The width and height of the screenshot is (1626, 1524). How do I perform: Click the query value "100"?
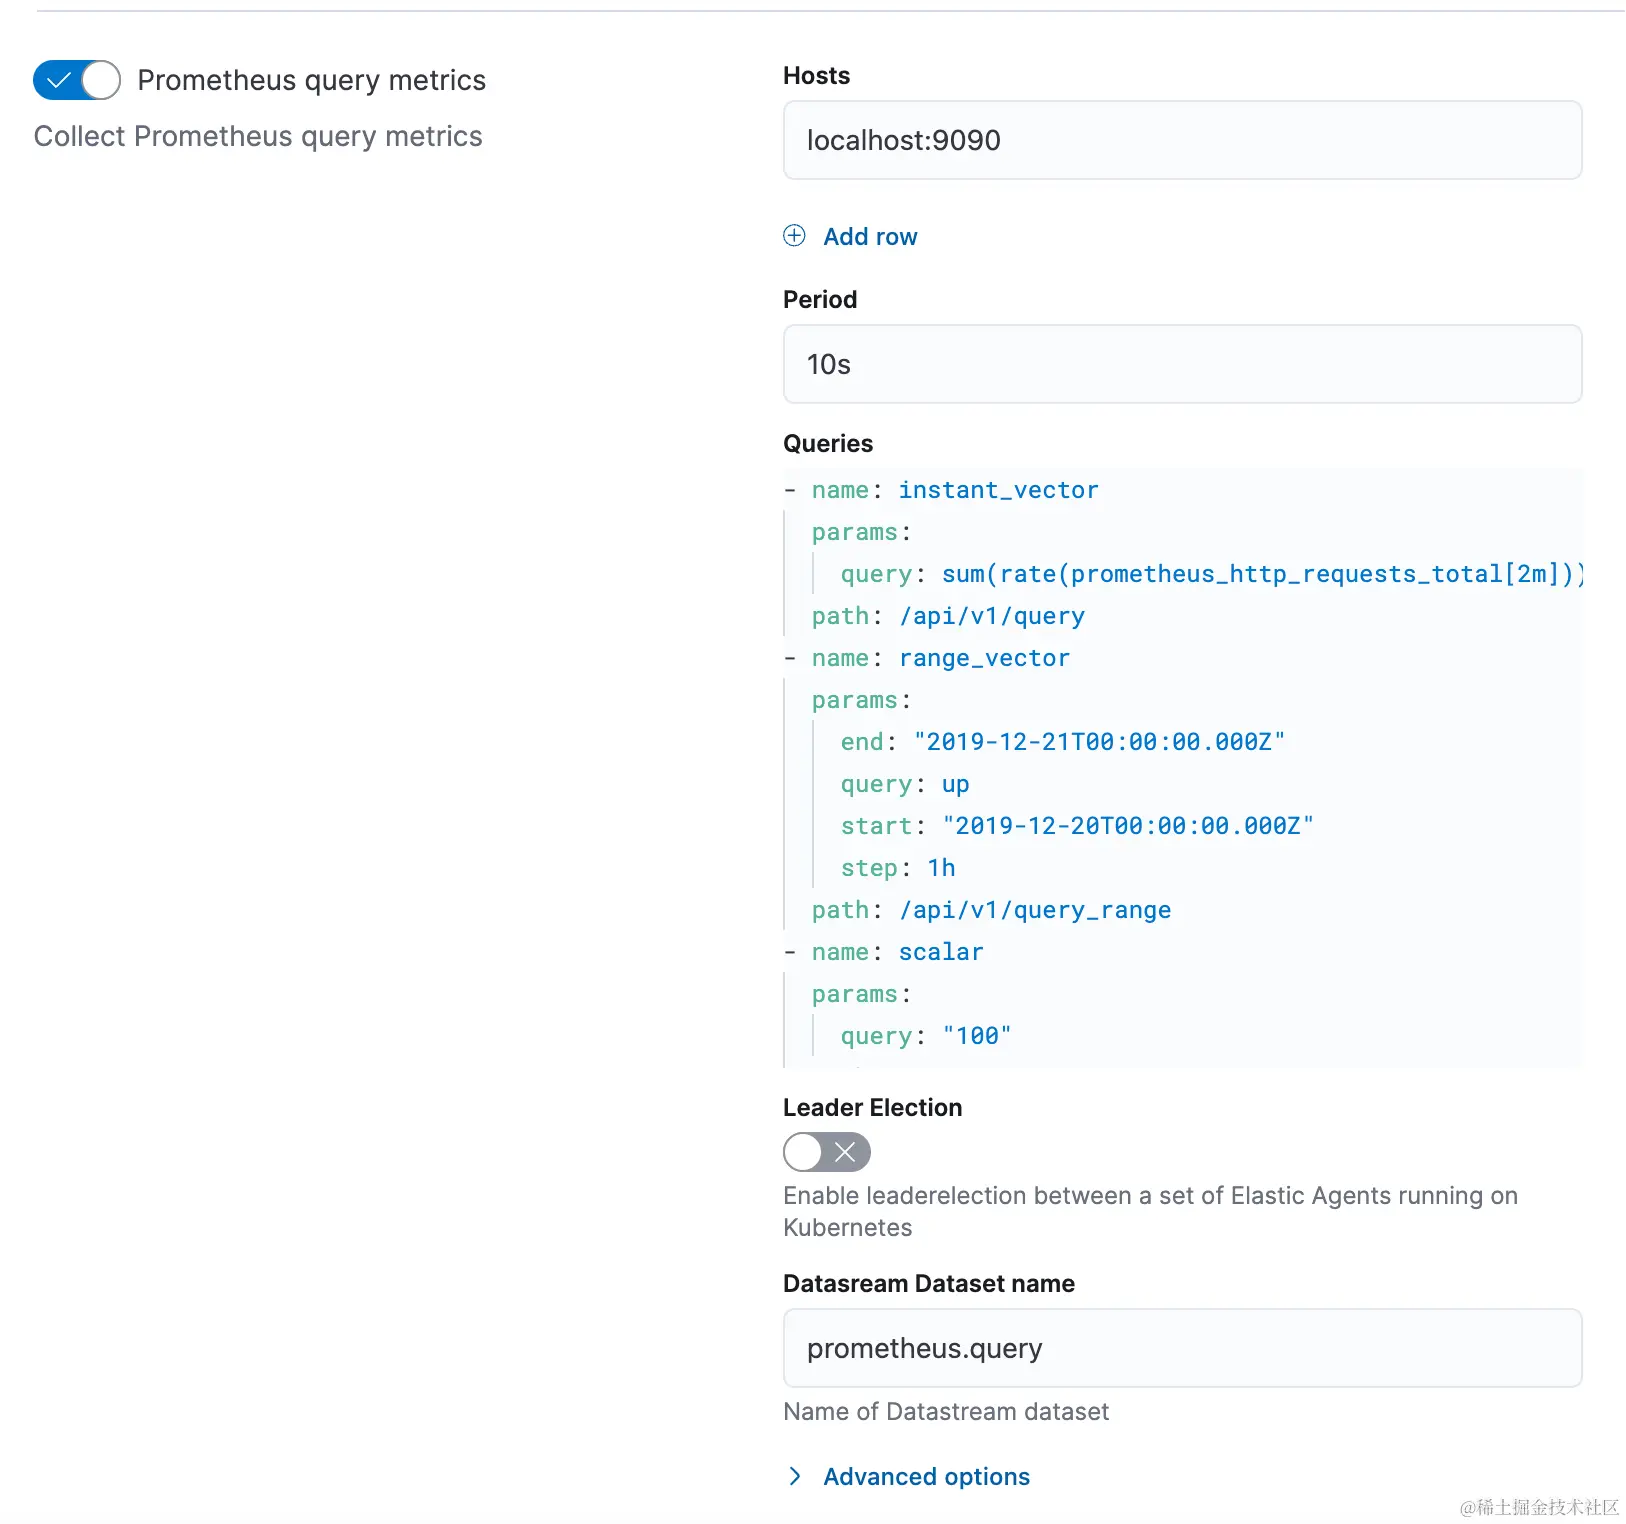pyautogui.click(x=977, y=1036)
